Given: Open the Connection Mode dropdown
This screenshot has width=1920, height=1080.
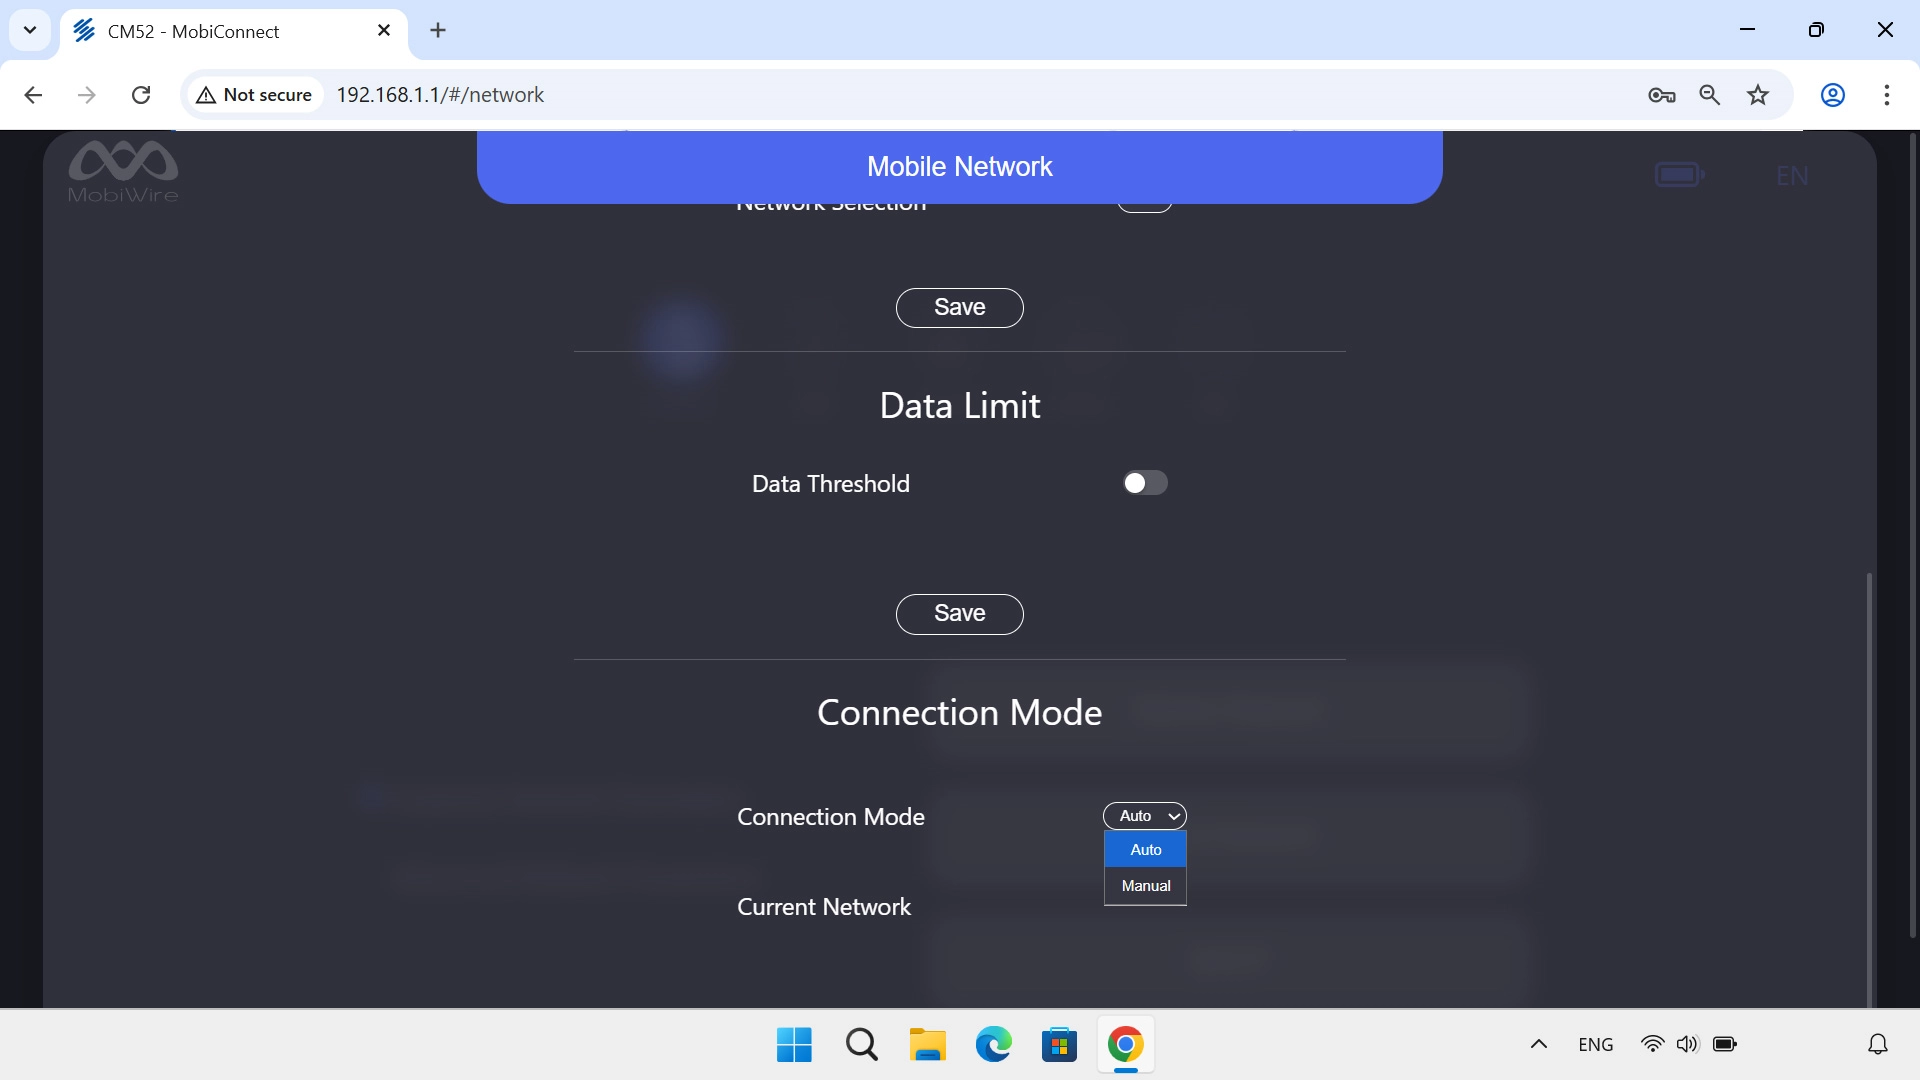Looking at the screenshot, I should click(1144, 816).
